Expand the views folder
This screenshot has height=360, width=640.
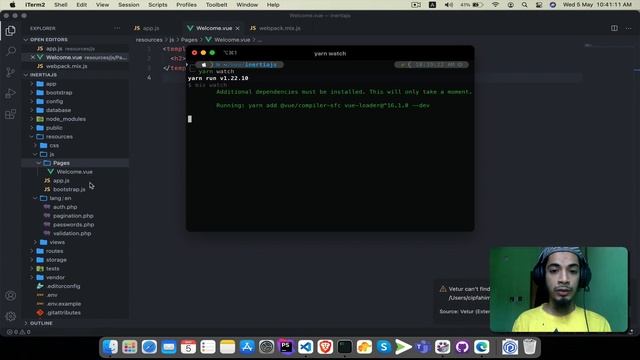point(57,242)
